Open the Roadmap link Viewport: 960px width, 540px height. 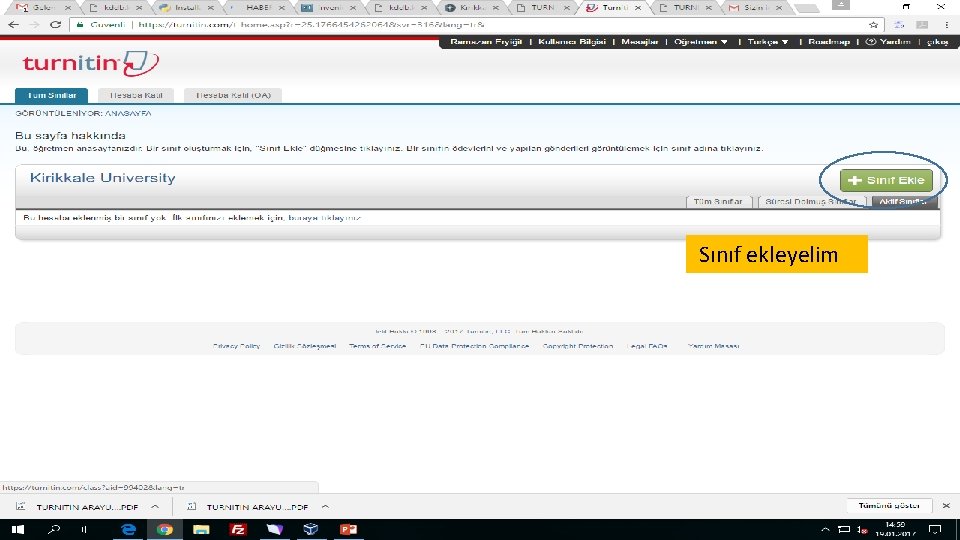[x=829, y=42]
